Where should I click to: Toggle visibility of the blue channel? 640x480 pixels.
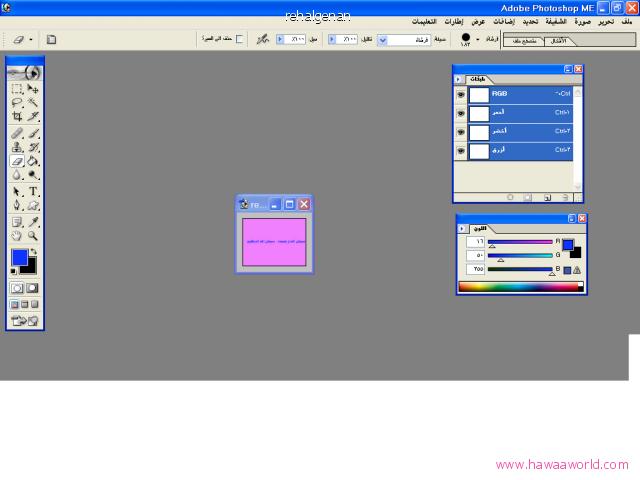[461, 150]
